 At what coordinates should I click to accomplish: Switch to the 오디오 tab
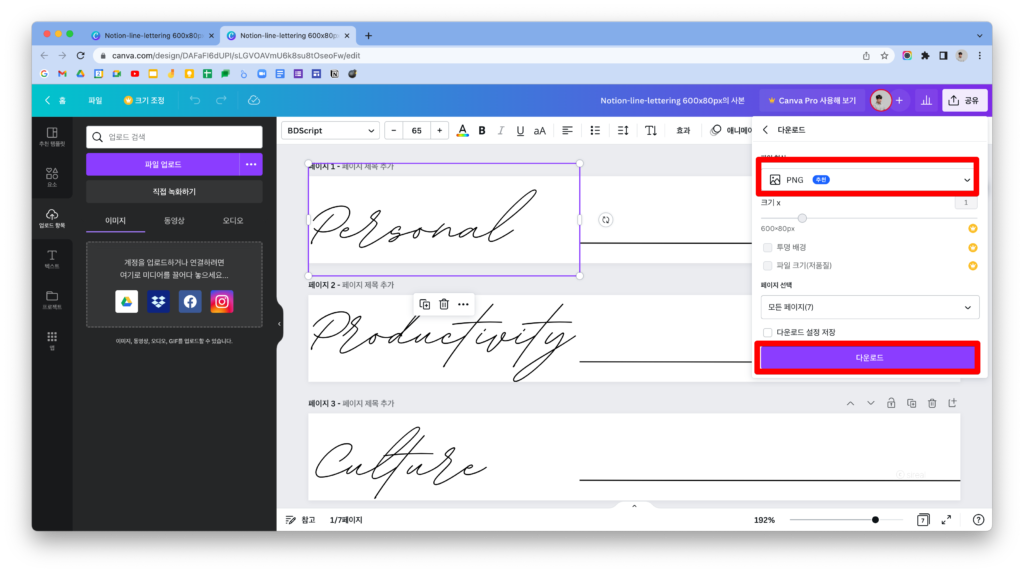click(x=232, y=220)
